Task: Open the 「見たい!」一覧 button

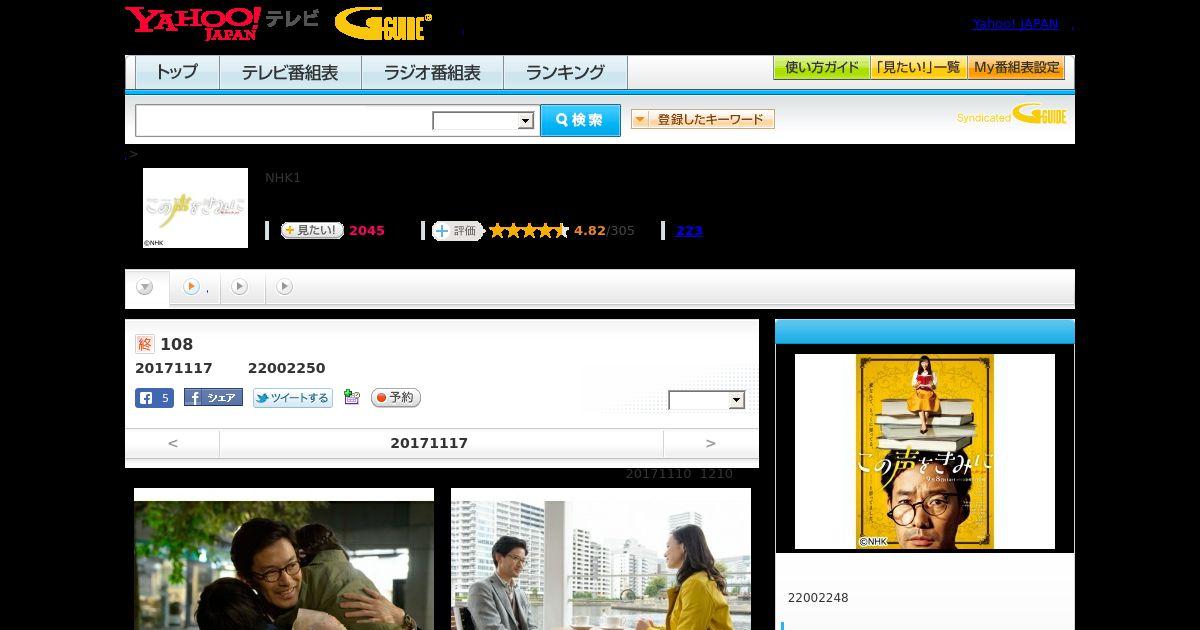Action: (x=918, y=68)
